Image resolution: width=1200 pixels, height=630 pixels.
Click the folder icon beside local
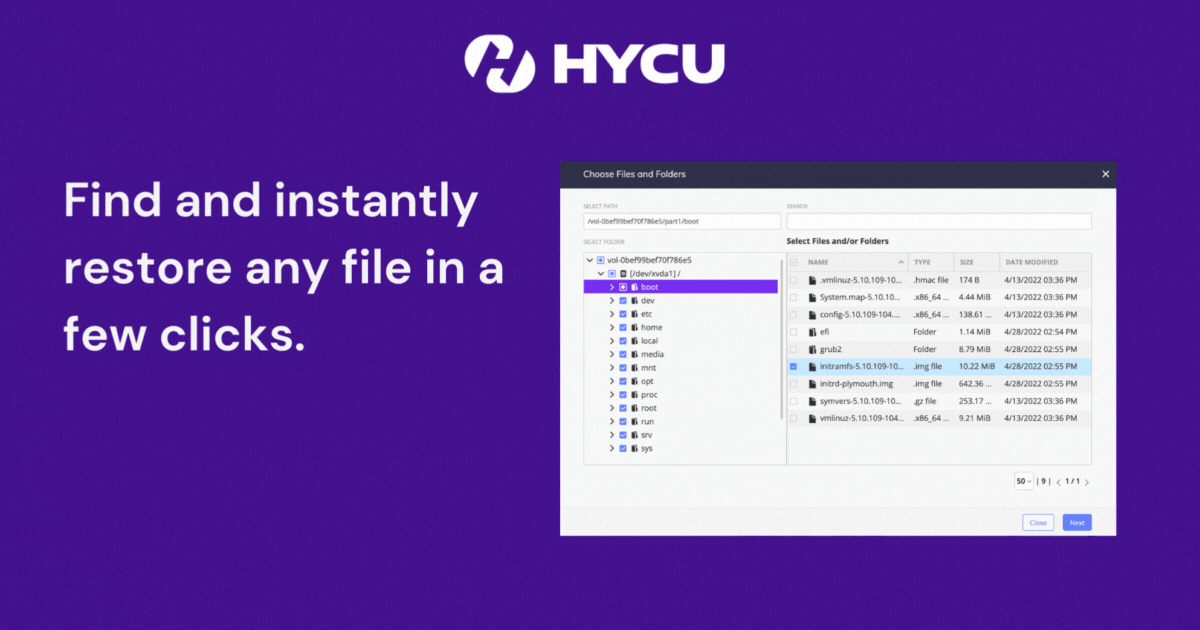[635, 341]
